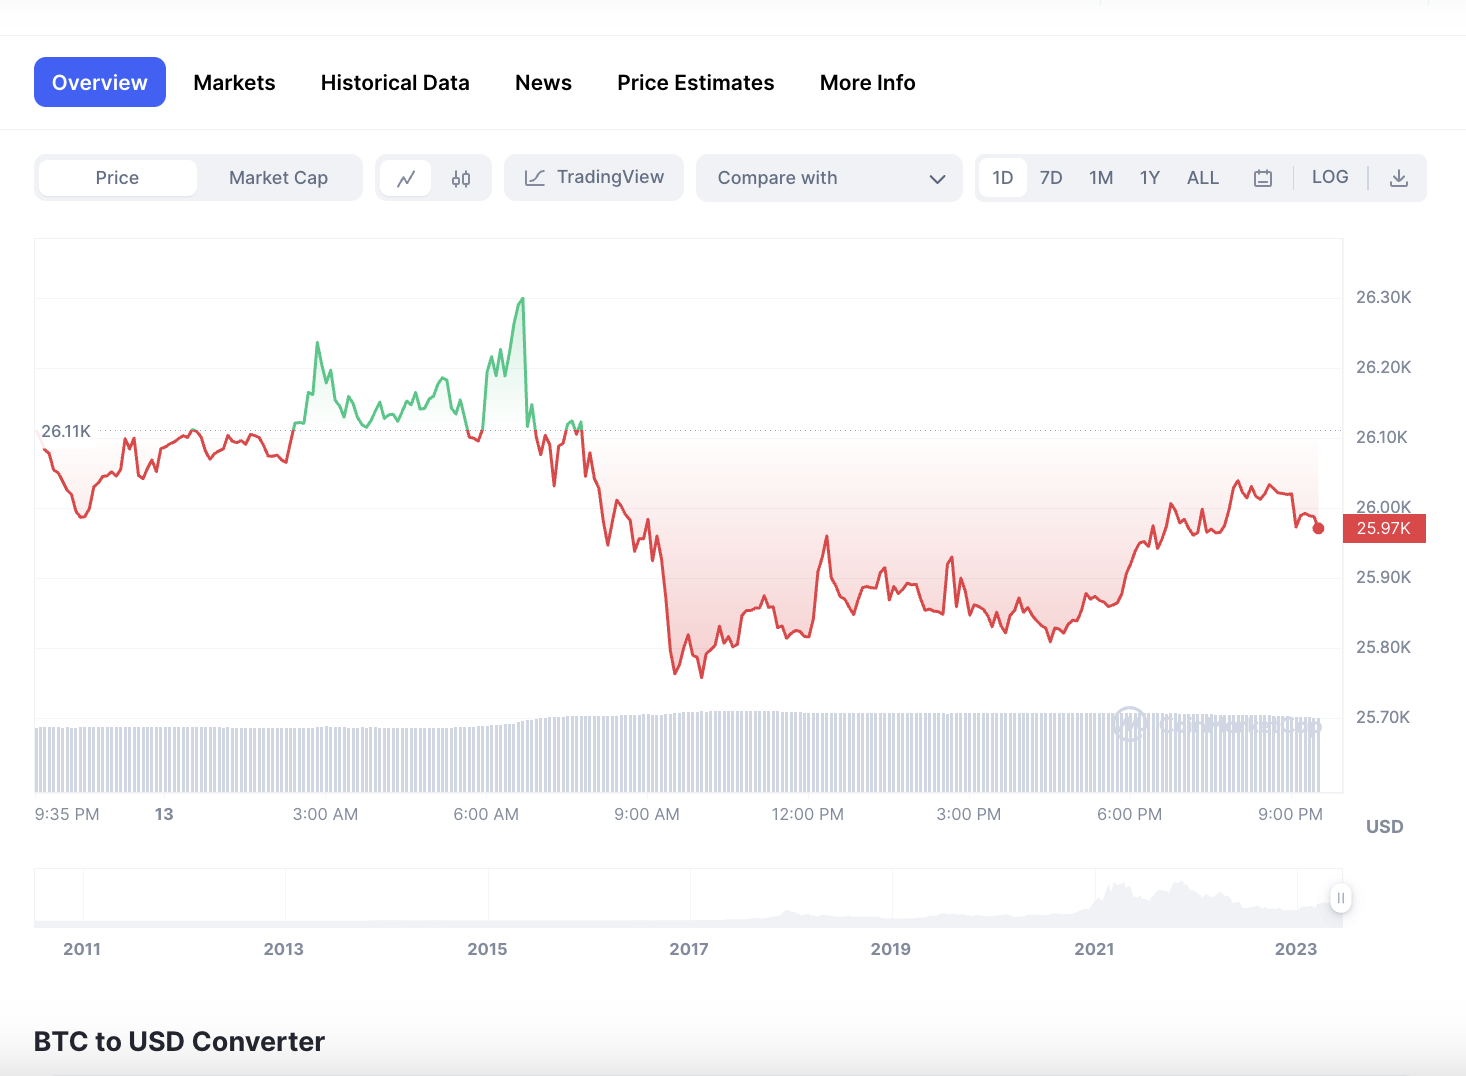Image resolution: width=1466 pixels, height=1076 pixels.
Task: Toggle back to Price view
Action: (116, 177)
